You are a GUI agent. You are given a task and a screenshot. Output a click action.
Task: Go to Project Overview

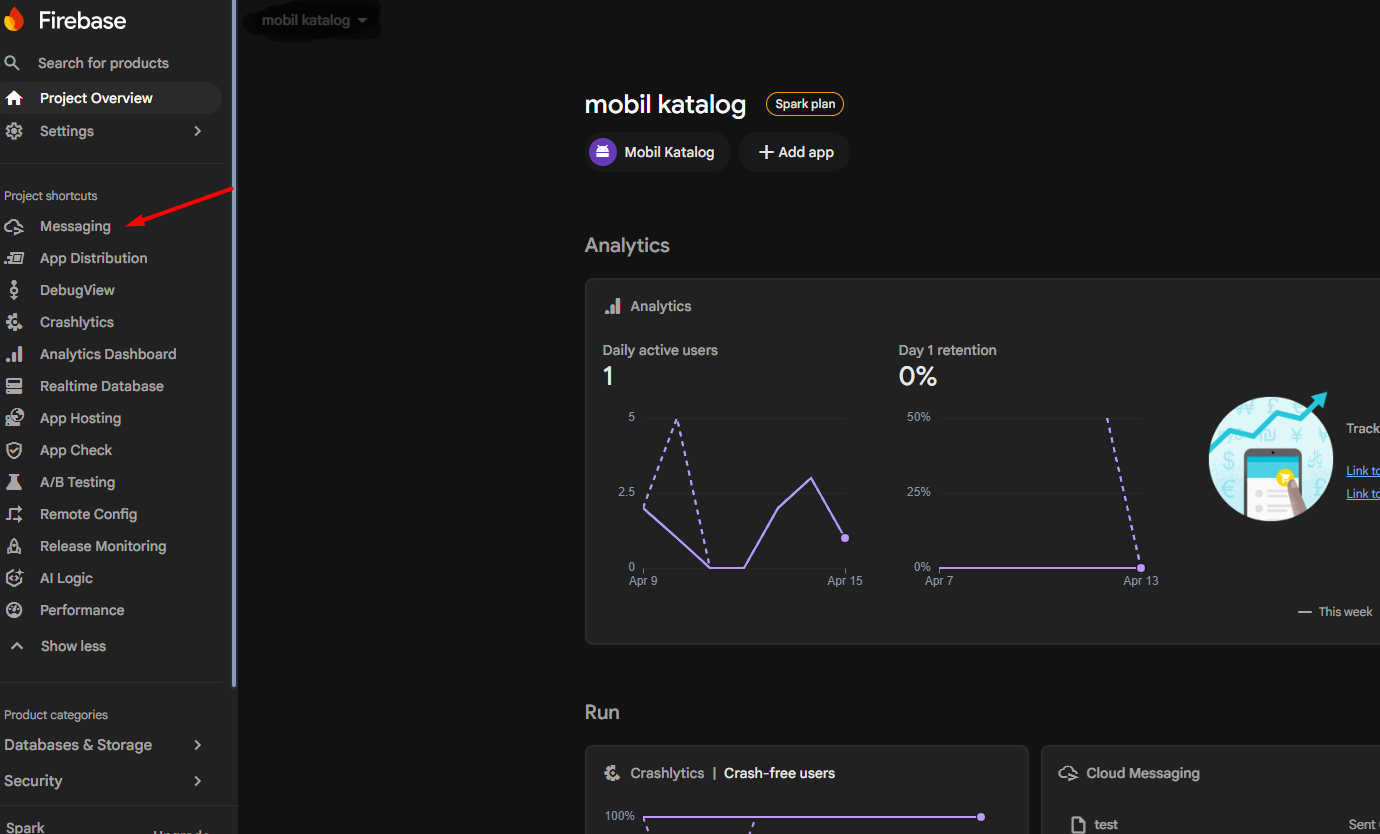point(96,98)
